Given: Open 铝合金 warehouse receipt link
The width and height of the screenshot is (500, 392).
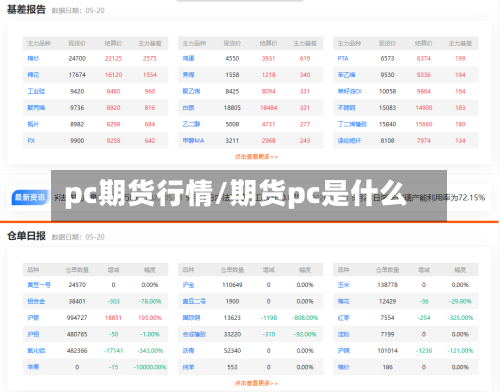Looking at the screenshot, I should 36,301.
